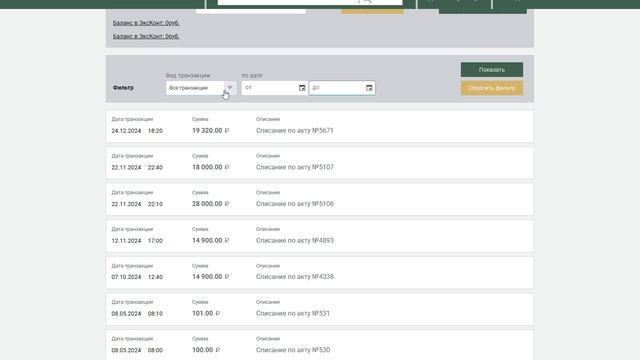Select description Списание по акту №5107
The height and width of the screenshot is (360, 640).
point(295,167)
